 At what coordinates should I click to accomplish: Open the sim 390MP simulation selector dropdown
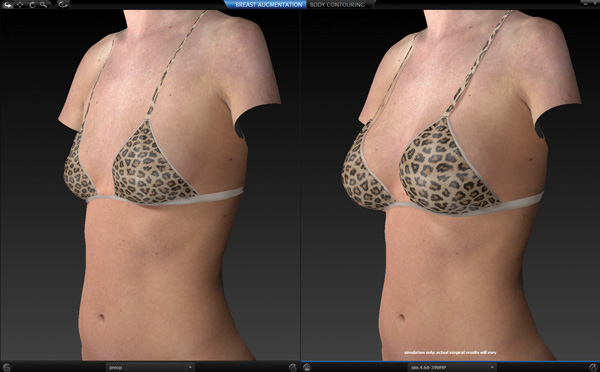pyautogui.click(x=452, y=367)
